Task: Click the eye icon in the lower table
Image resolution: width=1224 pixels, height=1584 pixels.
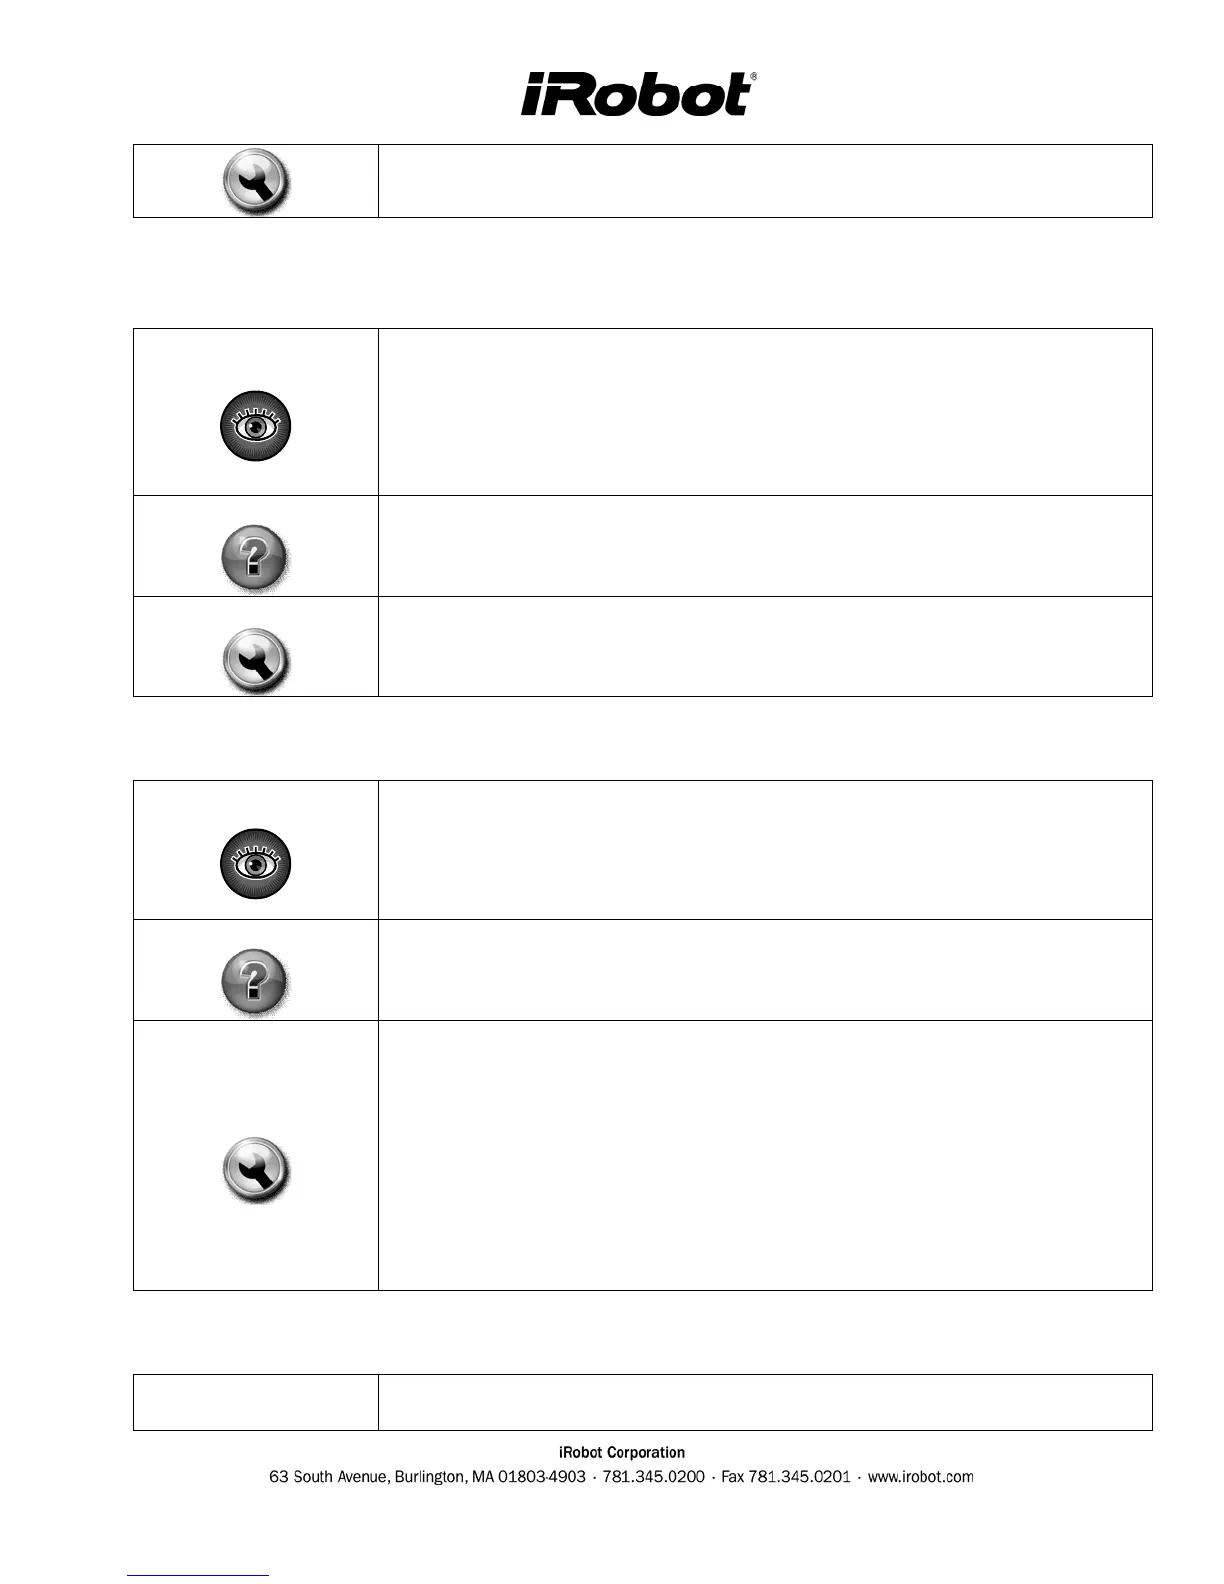Action: (x=255, y=863)
